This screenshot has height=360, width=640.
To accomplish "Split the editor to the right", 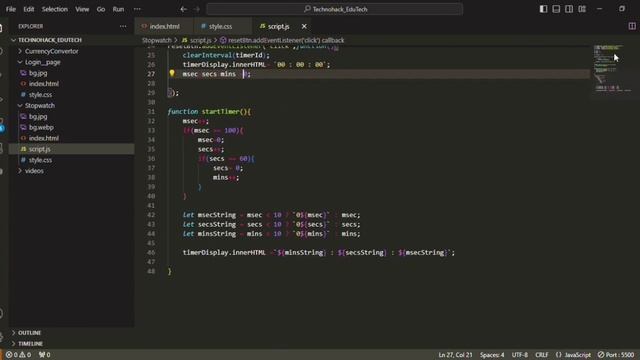I will 632,26.
